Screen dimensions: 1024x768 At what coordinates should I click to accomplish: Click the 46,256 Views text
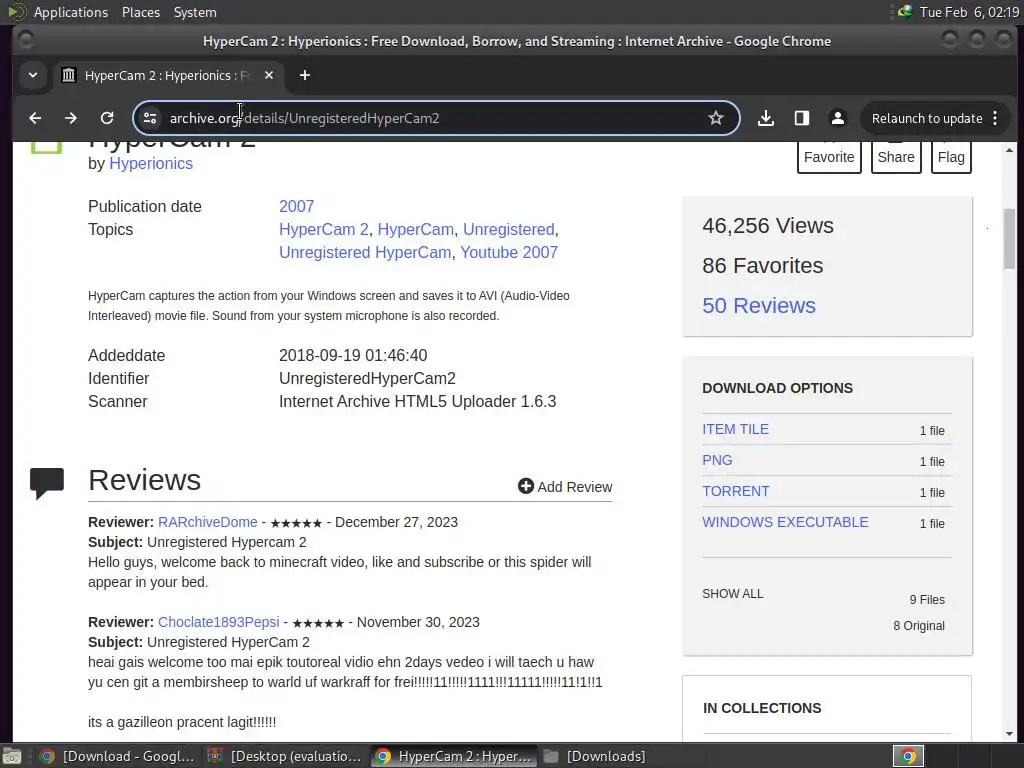point(768,225)
